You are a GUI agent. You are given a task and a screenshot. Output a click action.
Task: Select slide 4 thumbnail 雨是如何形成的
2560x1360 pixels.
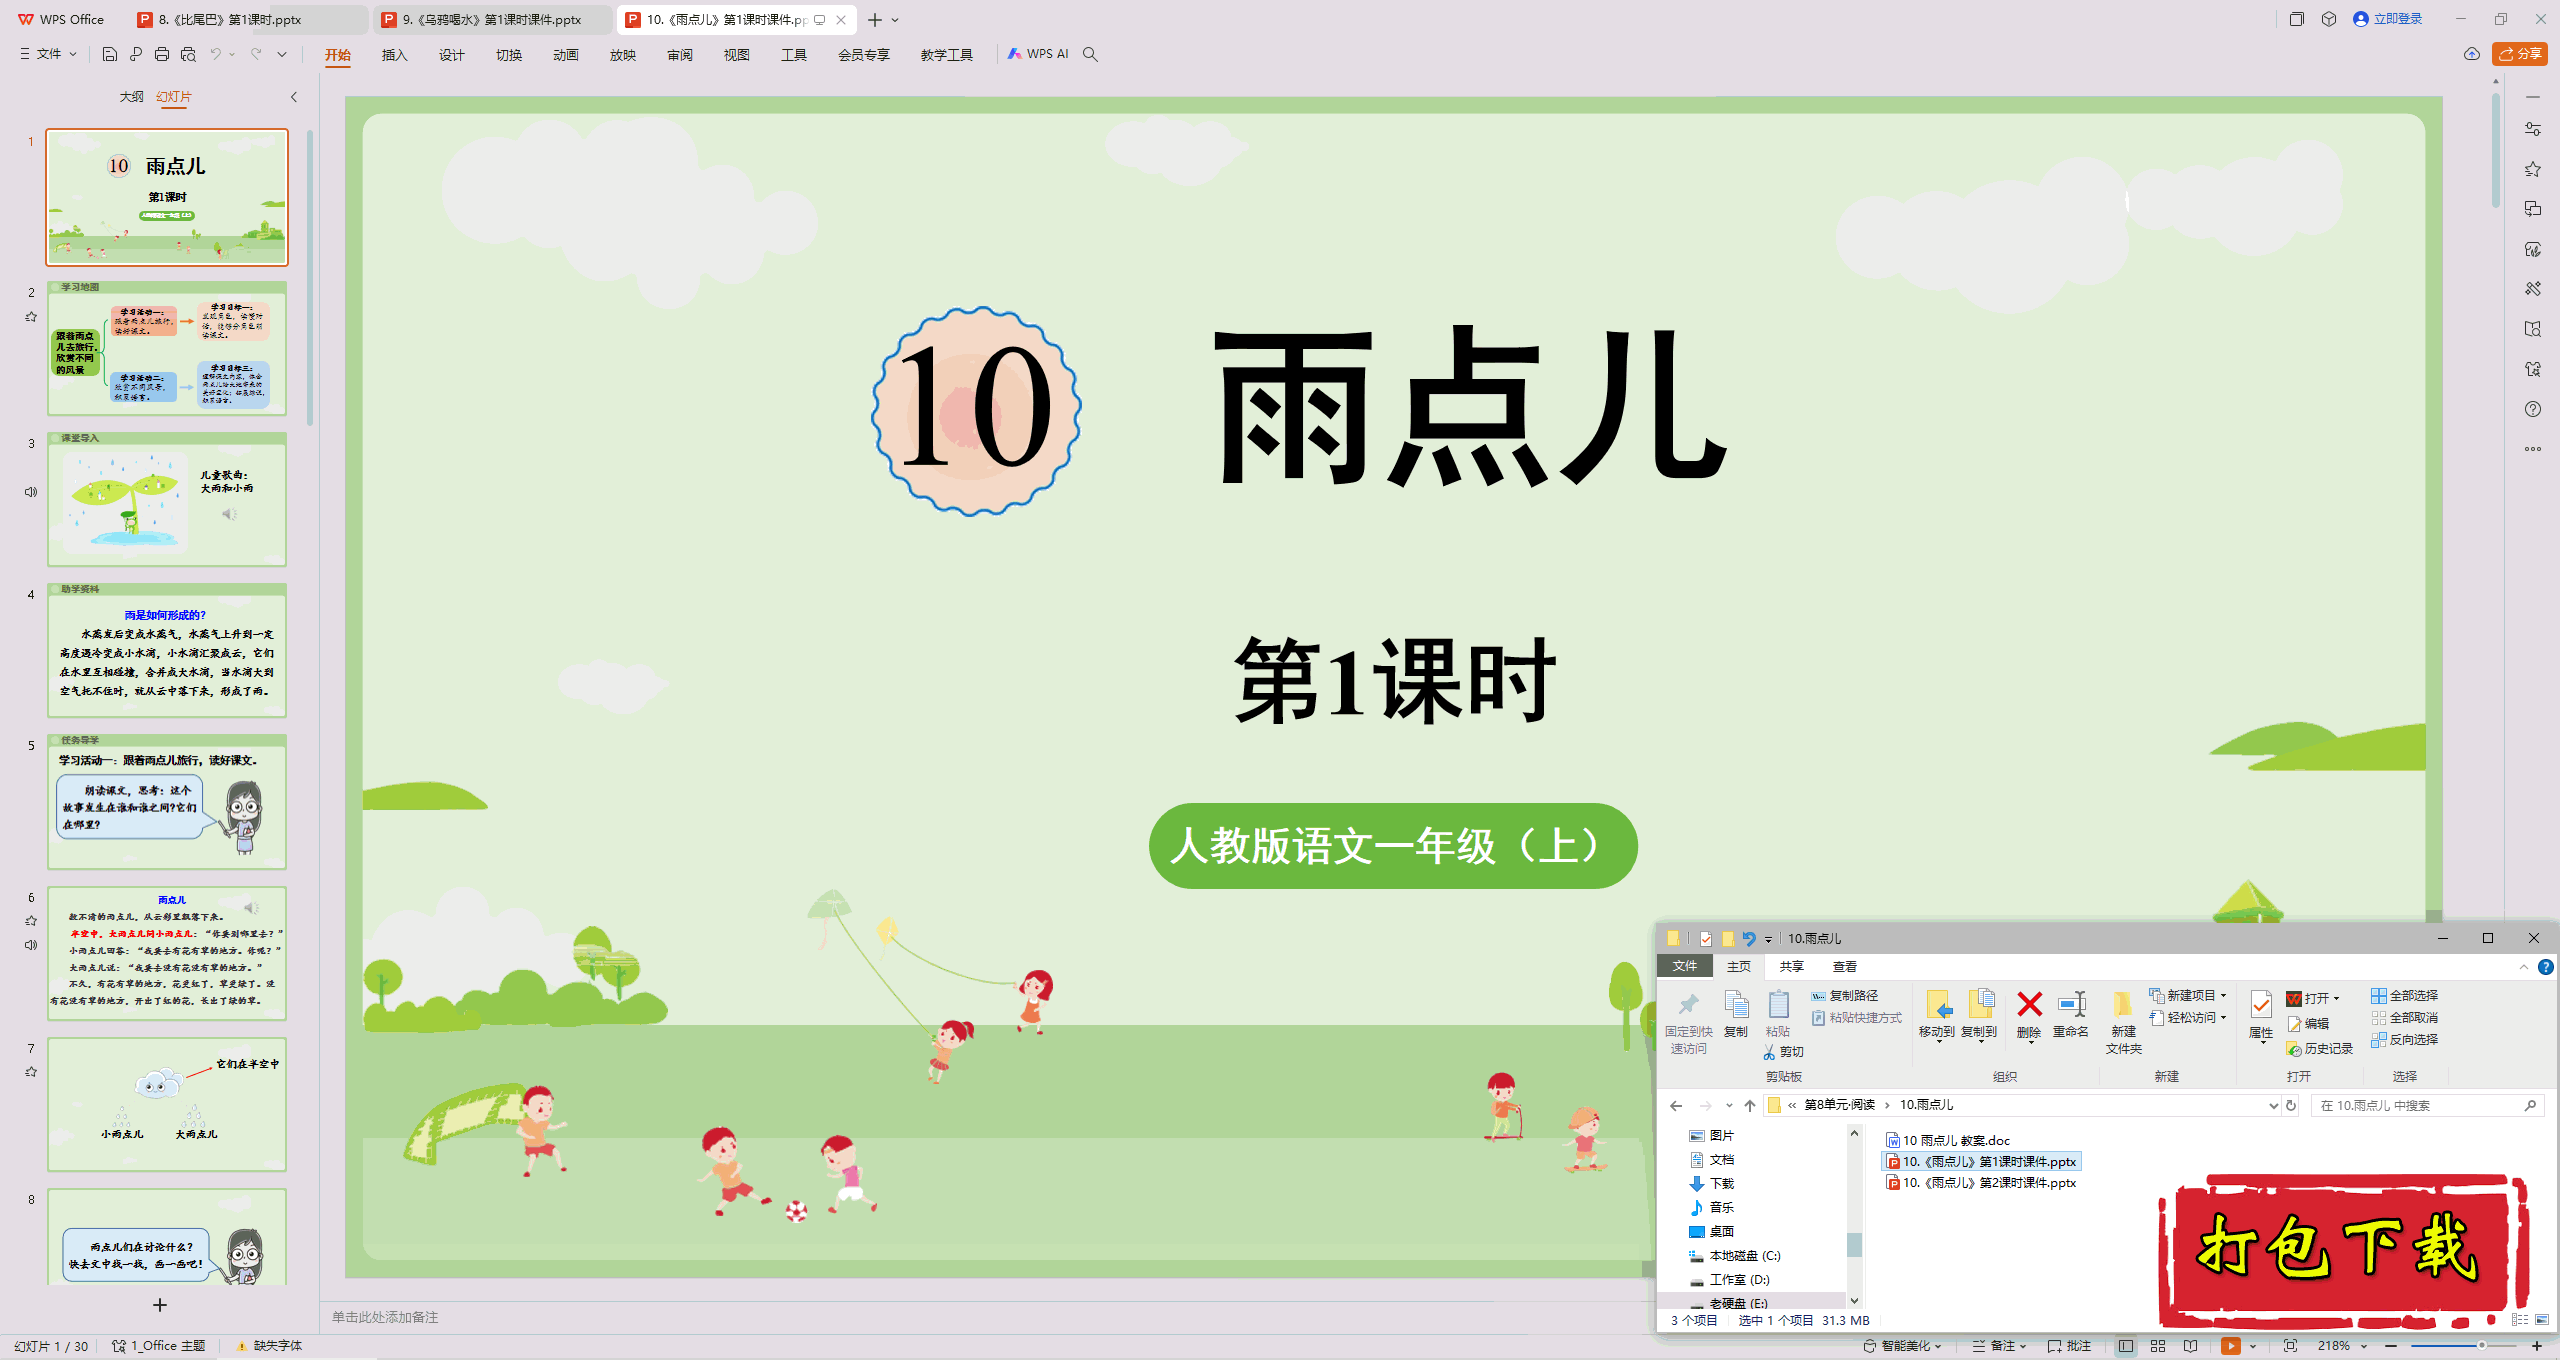coord(167,651)
